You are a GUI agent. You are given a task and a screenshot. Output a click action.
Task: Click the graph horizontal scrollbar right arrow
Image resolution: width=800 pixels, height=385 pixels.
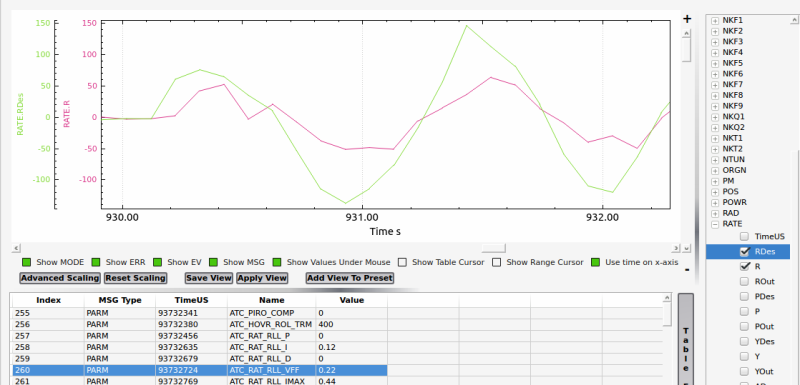[x=677, y=248]
